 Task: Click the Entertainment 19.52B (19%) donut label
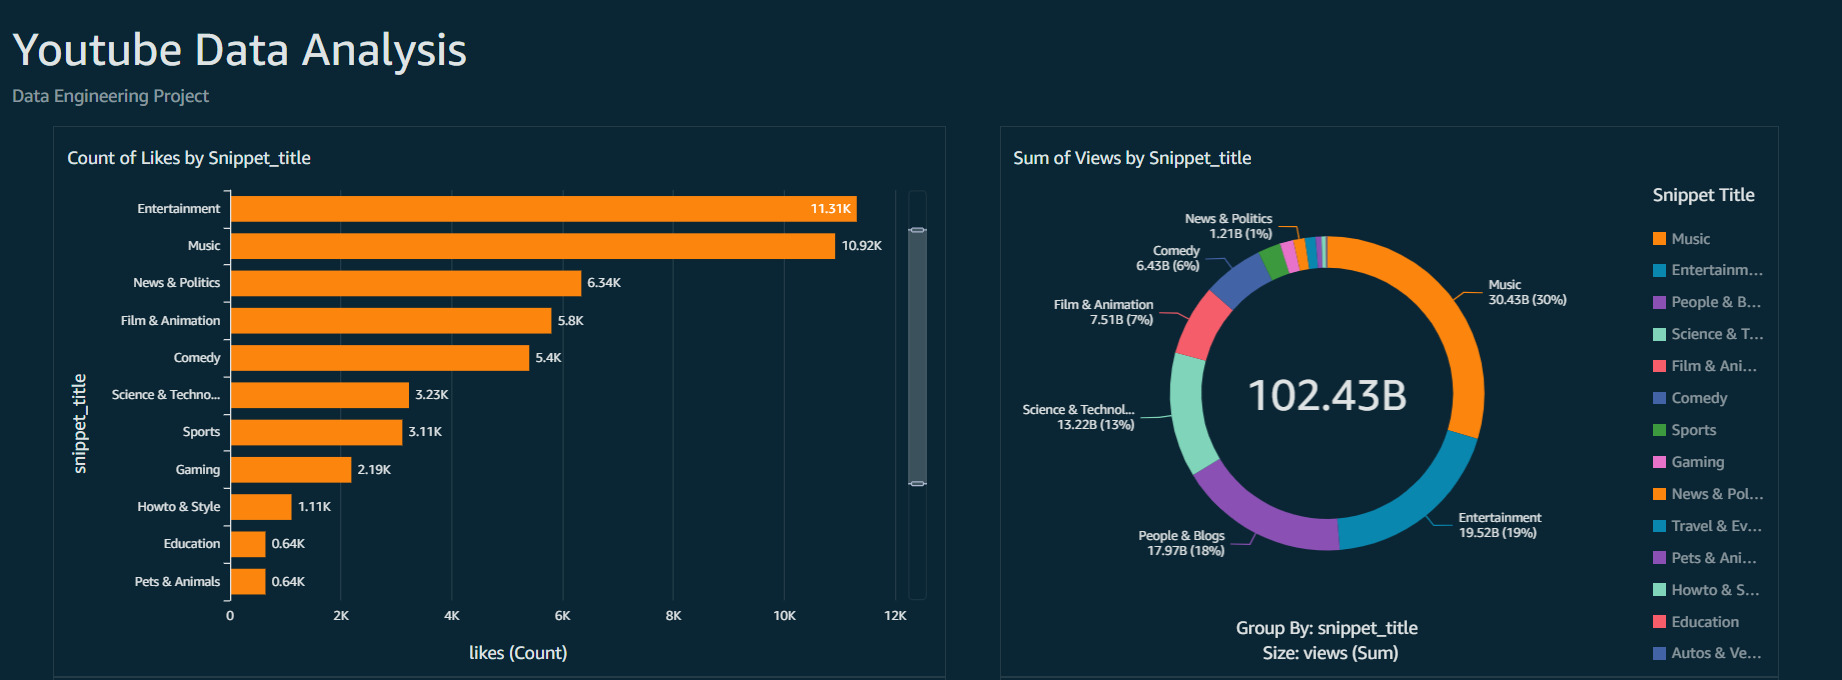tap(1499, 526)
